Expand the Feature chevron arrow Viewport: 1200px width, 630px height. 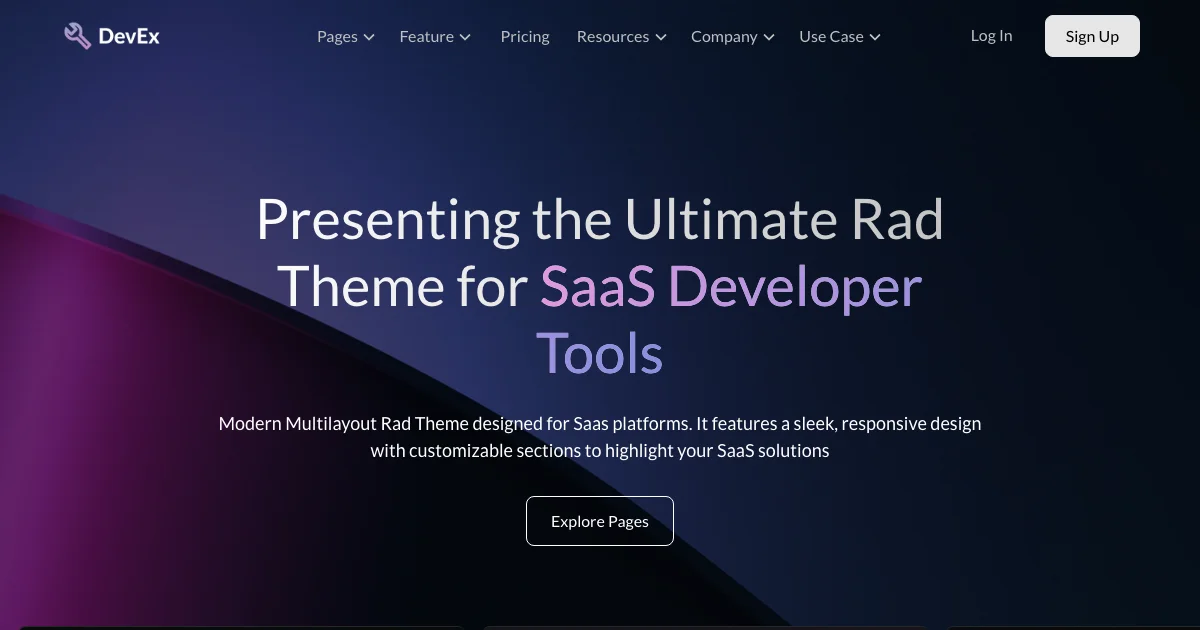(x=465, y=37)
